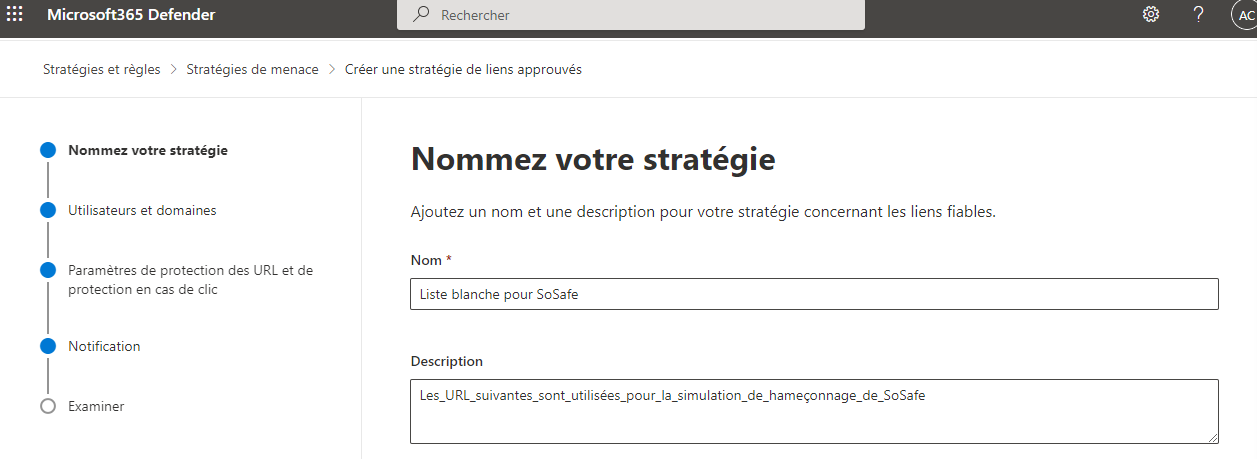Image resolution: width=1257 pixels, height=459 pixels.
Task: Click inside the Description text area
Action: click(814, 411)
